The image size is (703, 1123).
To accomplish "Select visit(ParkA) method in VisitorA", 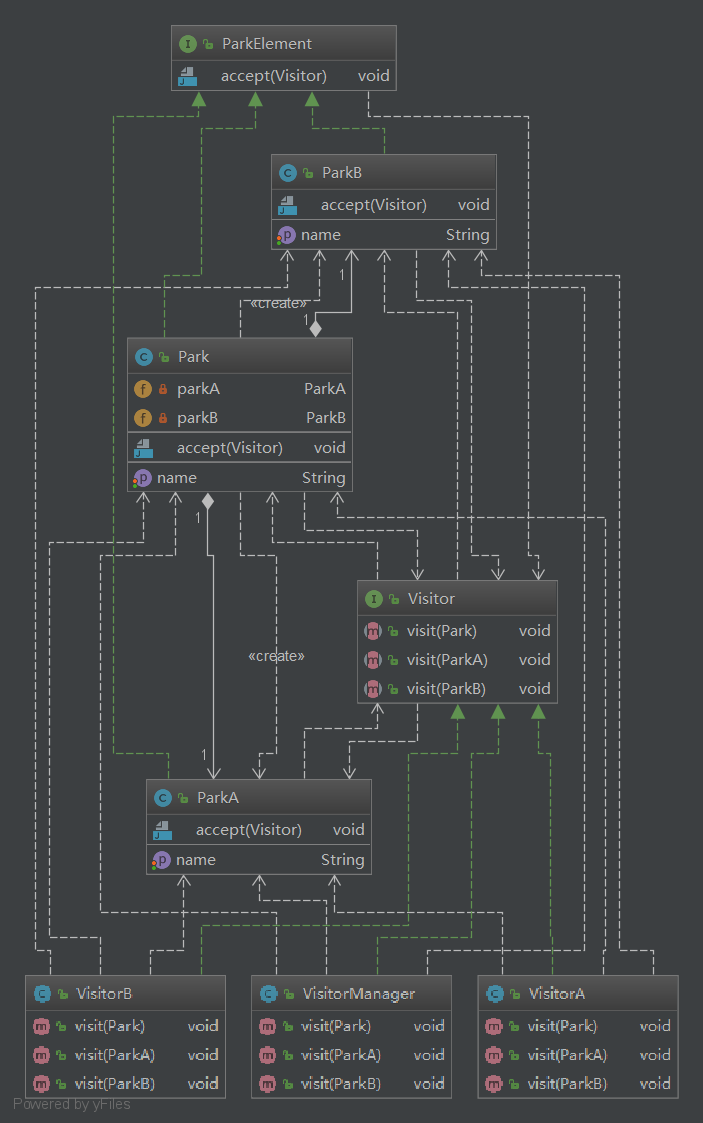I will [x=567, y=1055].
